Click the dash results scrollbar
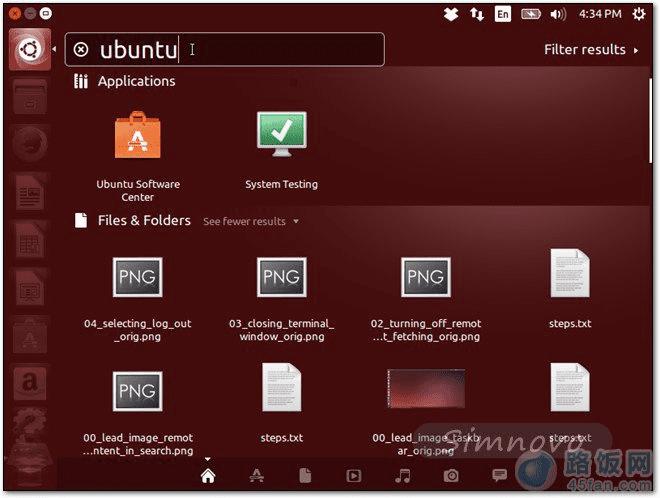This screenshot has height=498, width=660. (650, 120)
